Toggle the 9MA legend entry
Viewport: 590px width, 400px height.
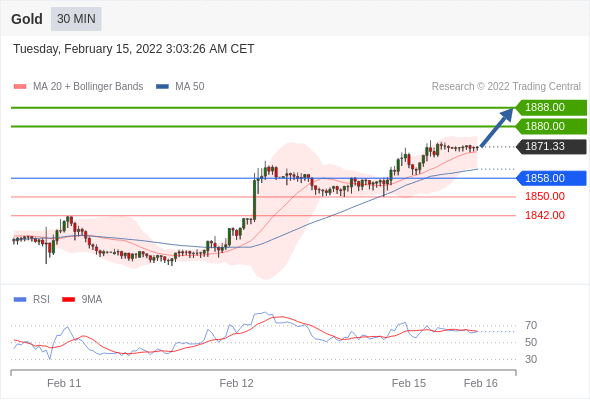pyautogui.click(x=82, y=300)
